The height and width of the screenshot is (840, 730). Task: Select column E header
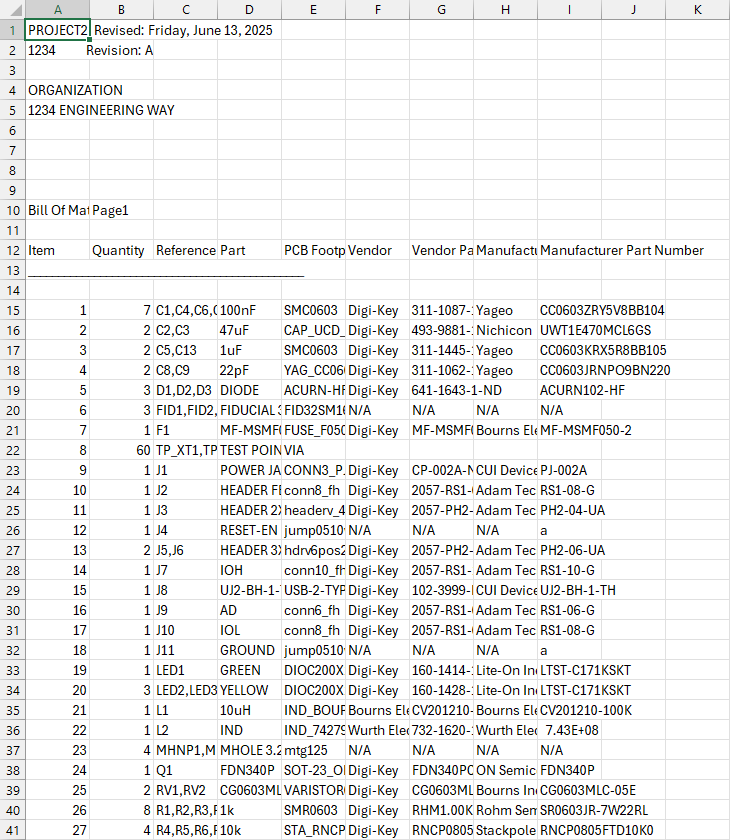(x=313, y=9)
